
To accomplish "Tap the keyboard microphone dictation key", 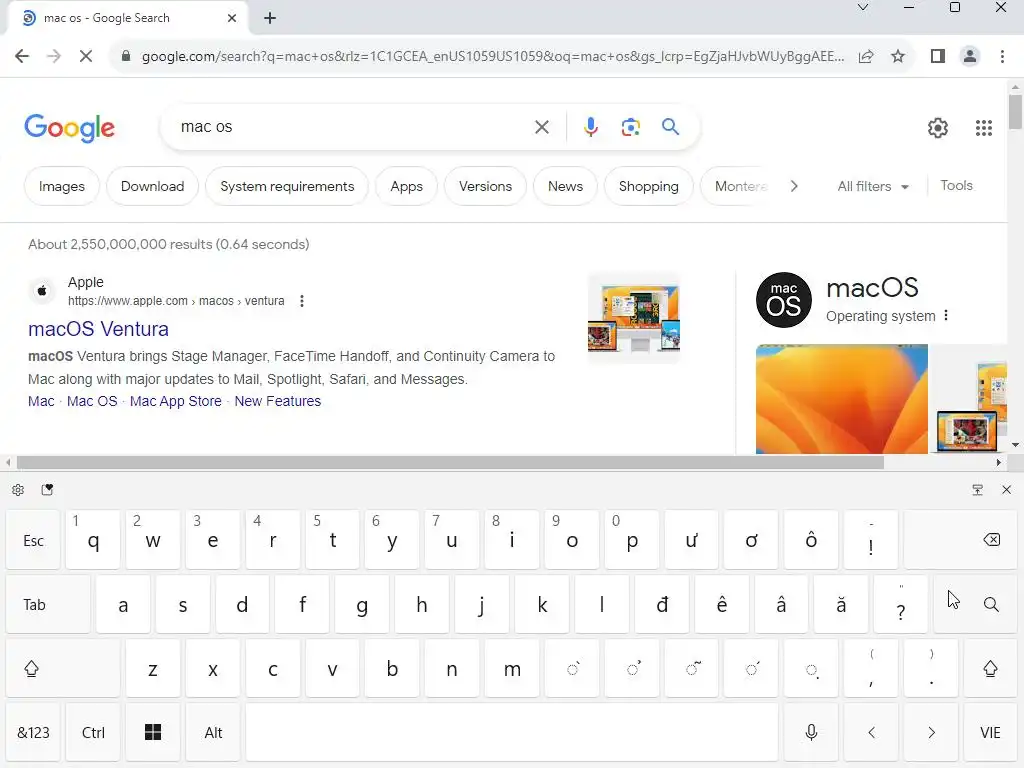I will (x=811, y=732).
